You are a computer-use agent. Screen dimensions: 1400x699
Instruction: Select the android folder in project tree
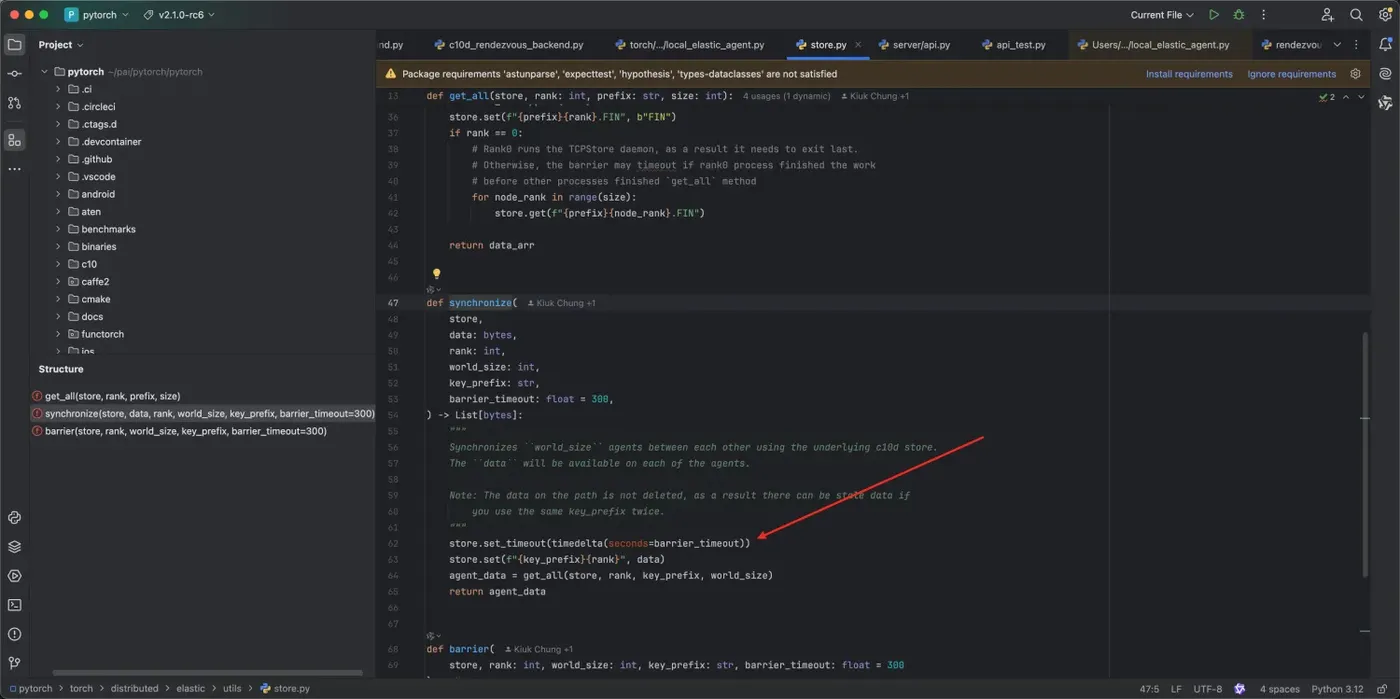(98, 194)
